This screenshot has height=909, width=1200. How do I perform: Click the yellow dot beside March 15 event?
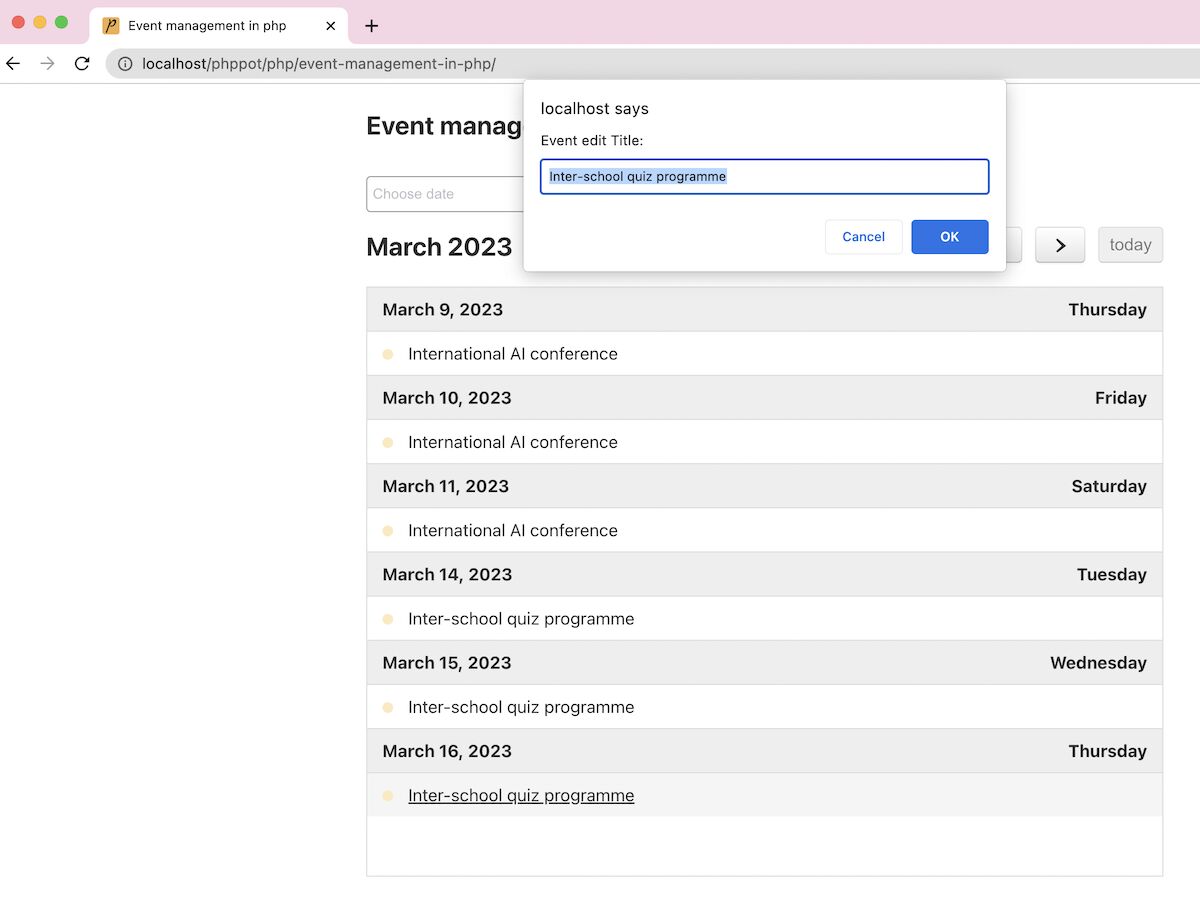(388, 707)
